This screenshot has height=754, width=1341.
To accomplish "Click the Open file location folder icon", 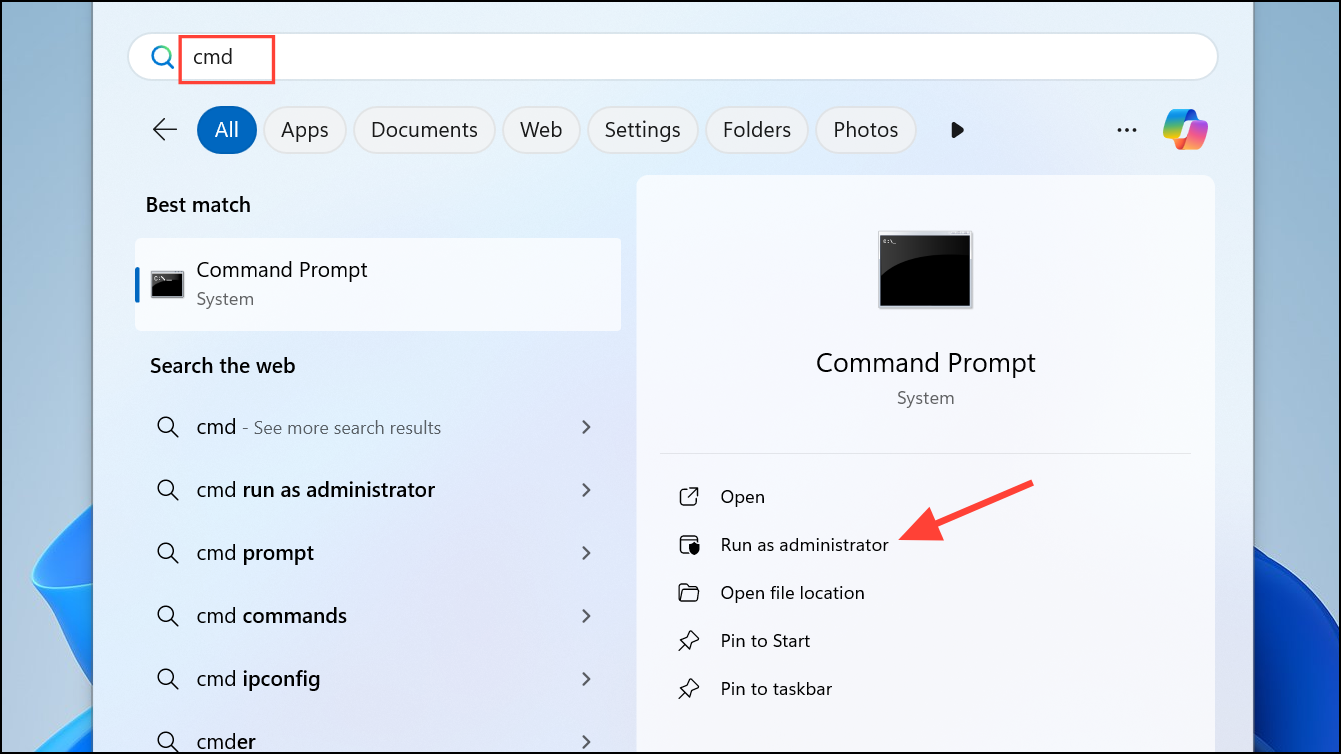I will coord(690,592).
